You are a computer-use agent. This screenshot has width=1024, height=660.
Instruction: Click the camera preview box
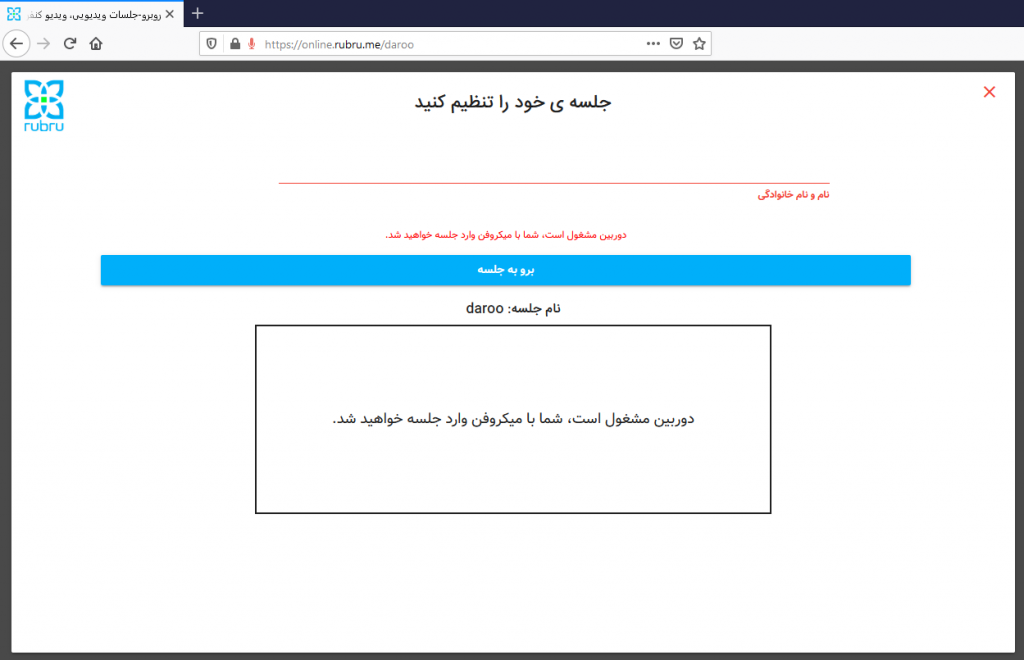tap(513, 419)
